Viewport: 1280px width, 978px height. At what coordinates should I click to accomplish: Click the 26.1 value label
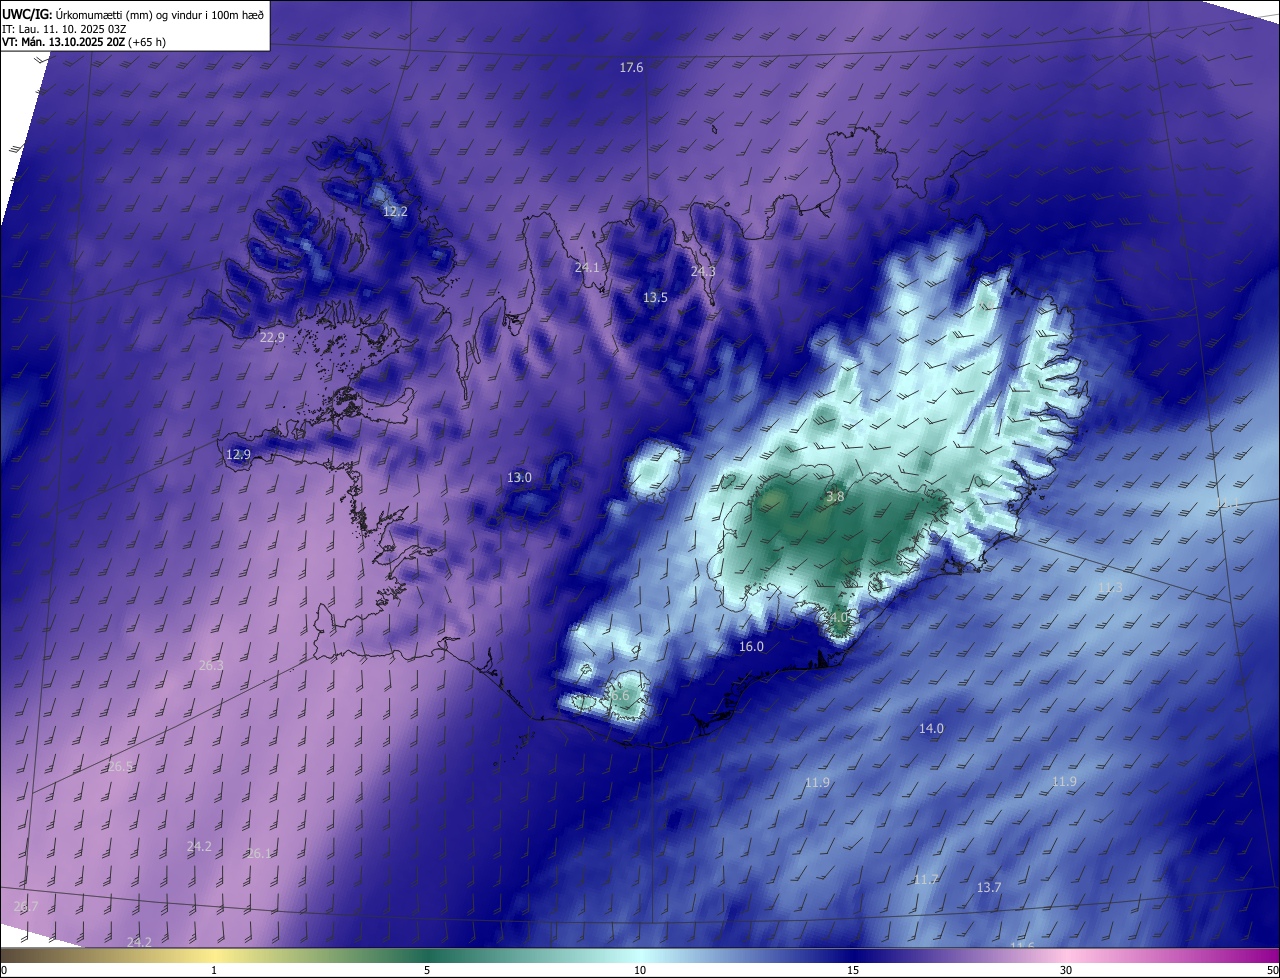coord(259,854)
